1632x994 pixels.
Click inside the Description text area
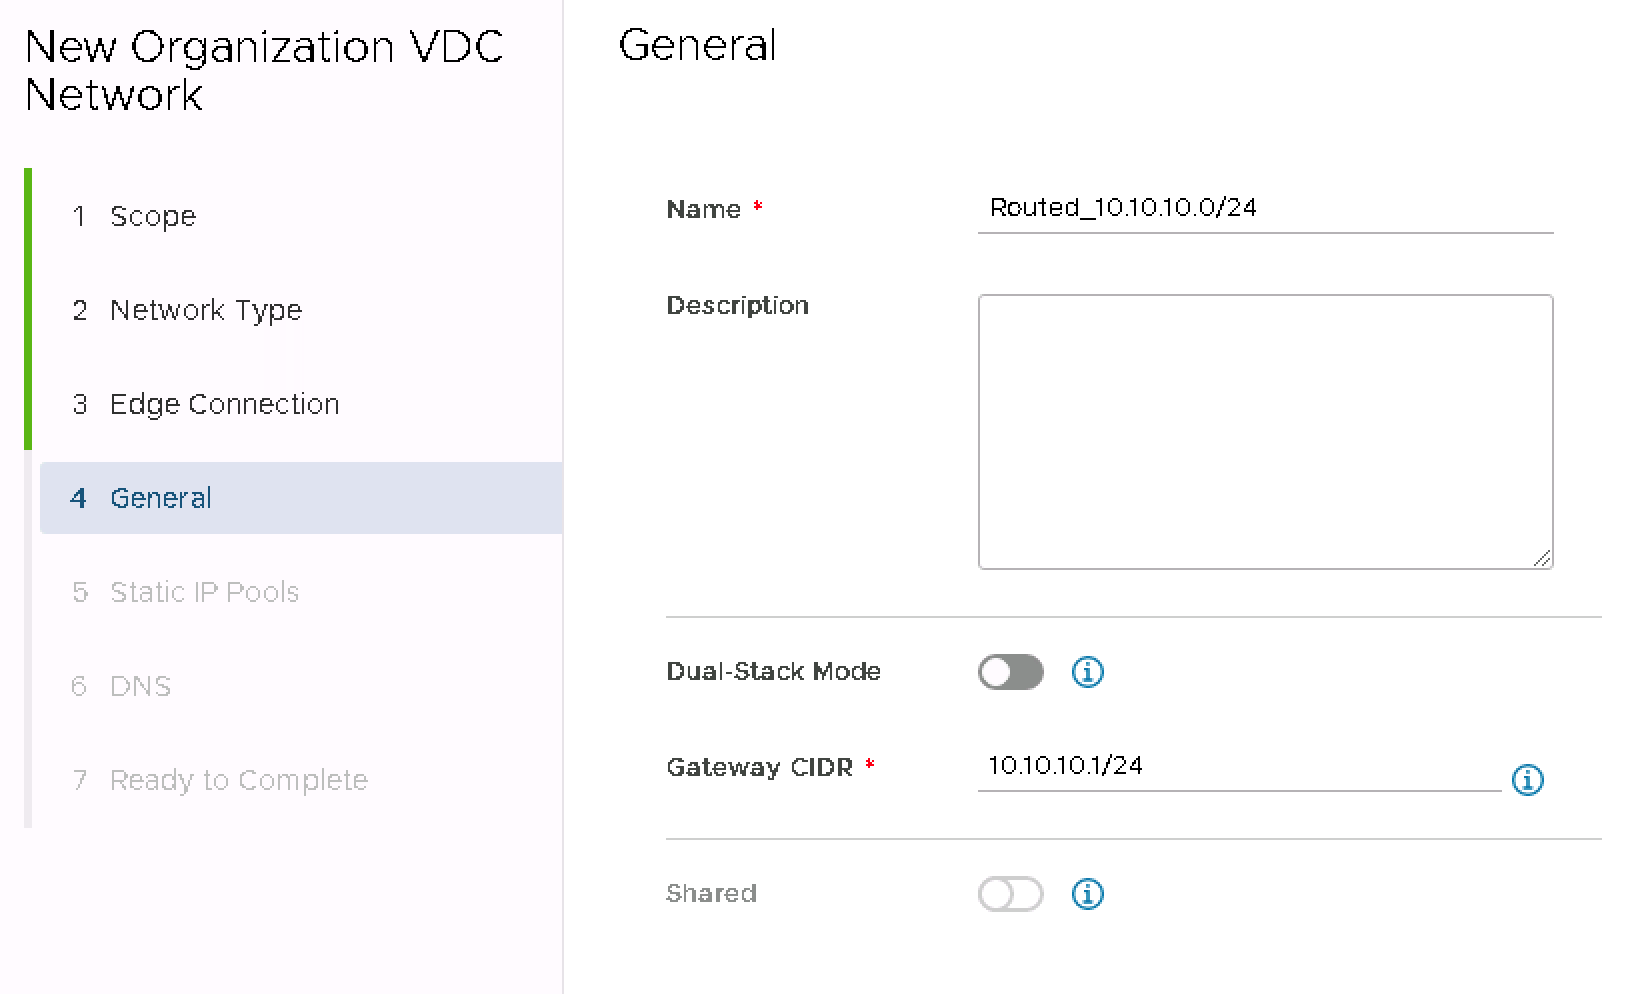pos(1264,431)
